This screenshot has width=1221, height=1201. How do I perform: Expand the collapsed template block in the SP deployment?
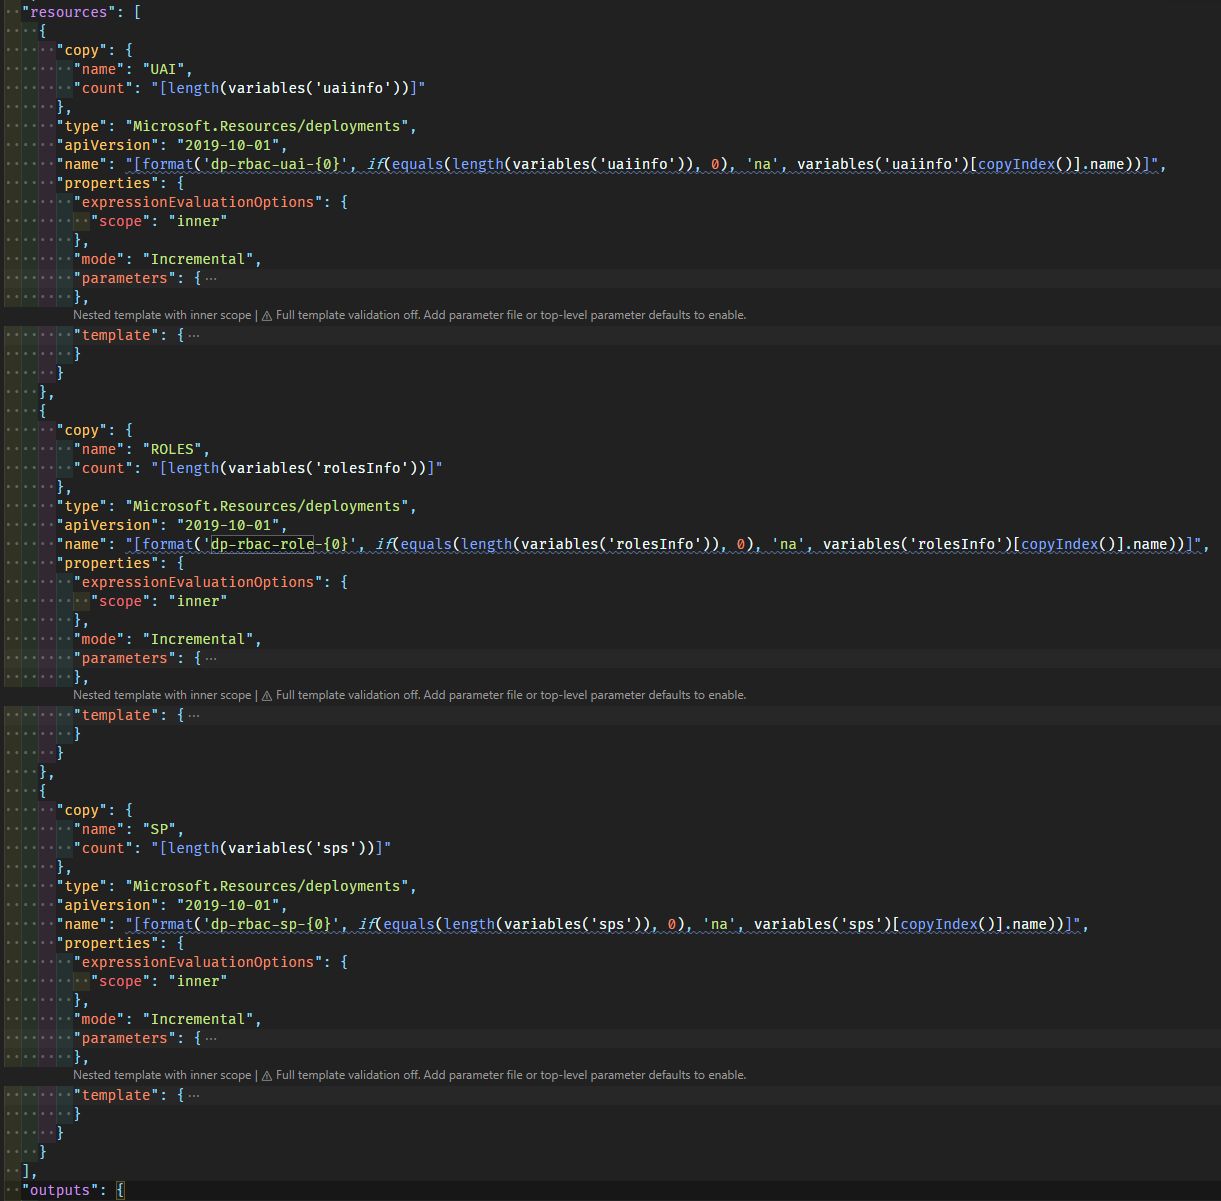click(194, 1094)
